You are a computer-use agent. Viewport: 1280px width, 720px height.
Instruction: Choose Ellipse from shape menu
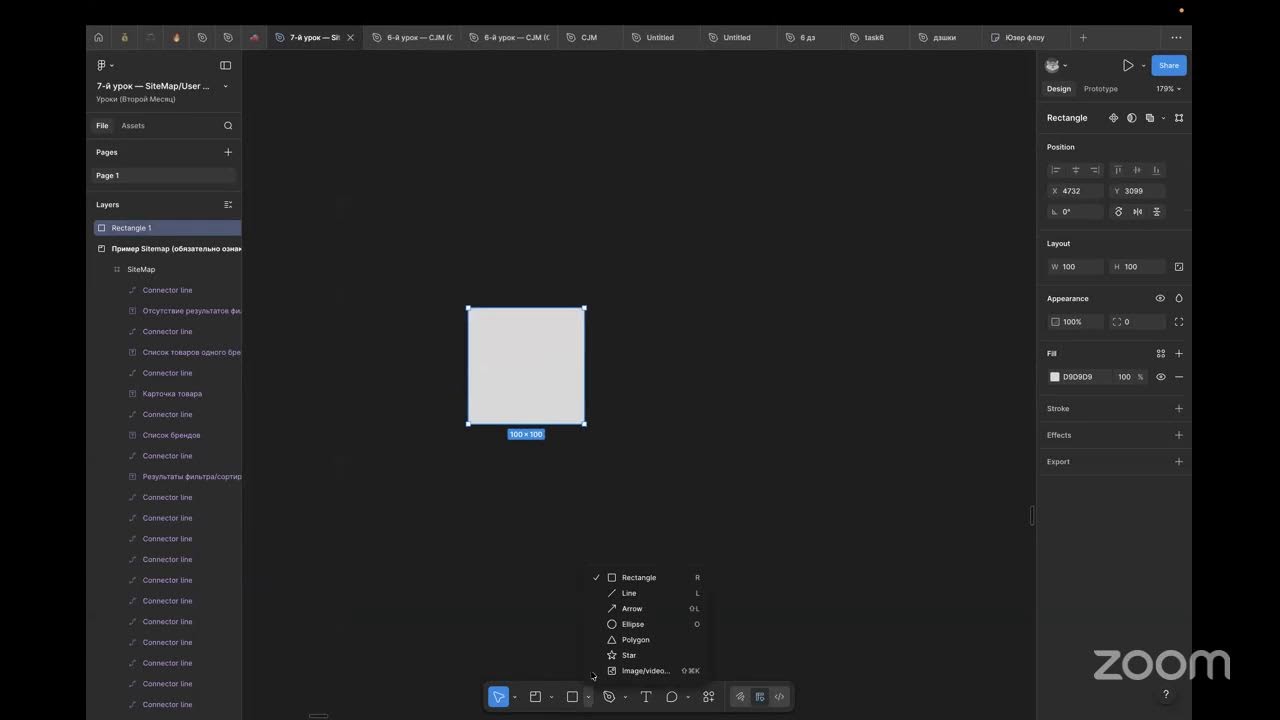coord(647,624)
